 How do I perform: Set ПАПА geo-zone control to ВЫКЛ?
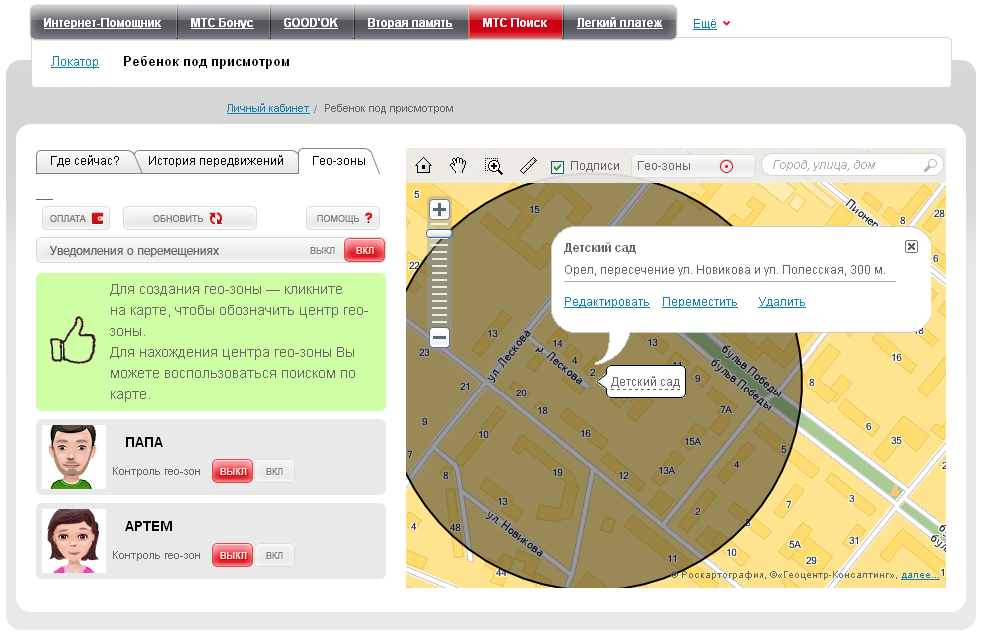point(232,471)
